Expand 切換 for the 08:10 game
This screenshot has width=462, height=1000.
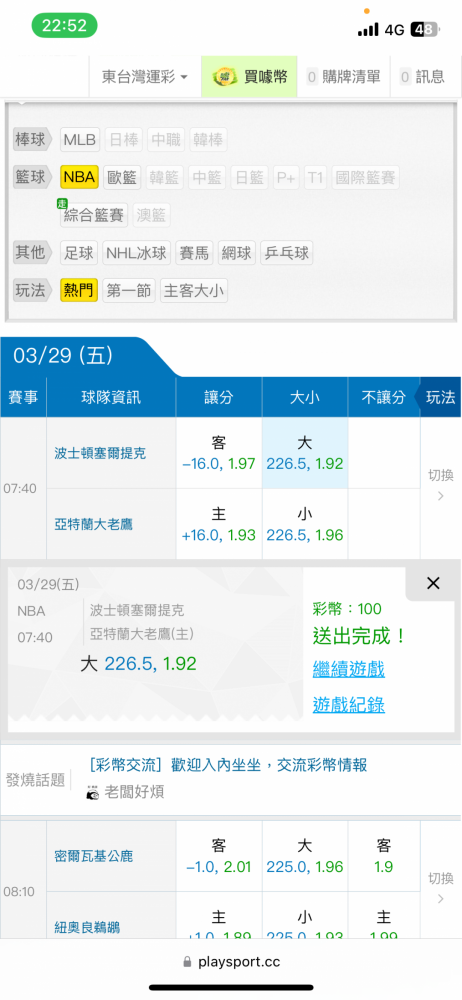440,888
